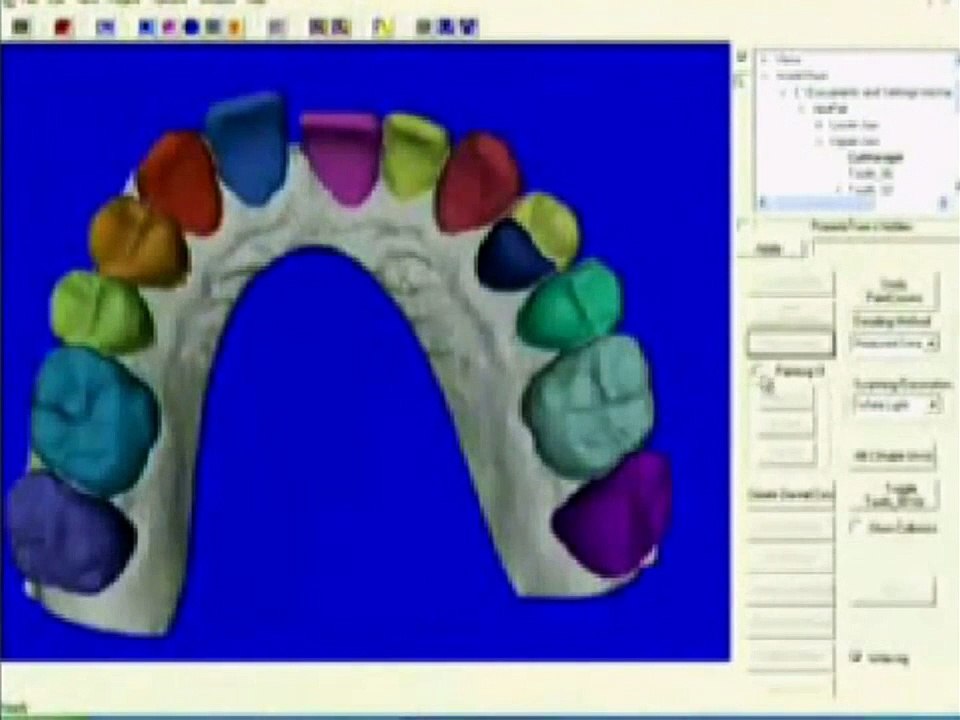Screen dimensions: 960x720
Task: Click the dark green leftmost toolbar icon
Action: coord(20,27)
